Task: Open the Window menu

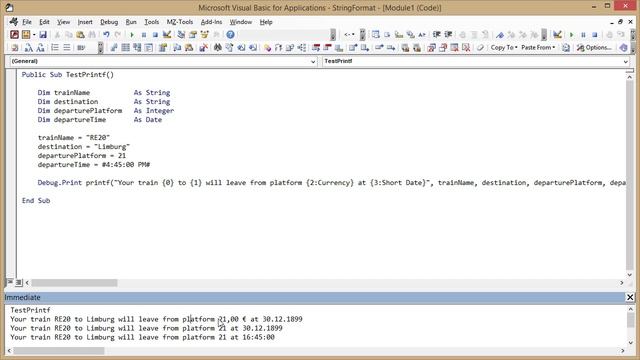Action: [240, 22]
